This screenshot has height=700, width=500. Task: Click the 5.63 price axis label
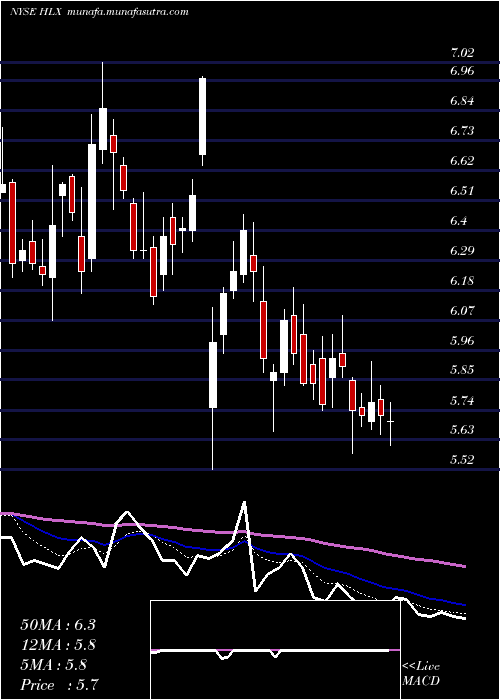pos(462,430)
